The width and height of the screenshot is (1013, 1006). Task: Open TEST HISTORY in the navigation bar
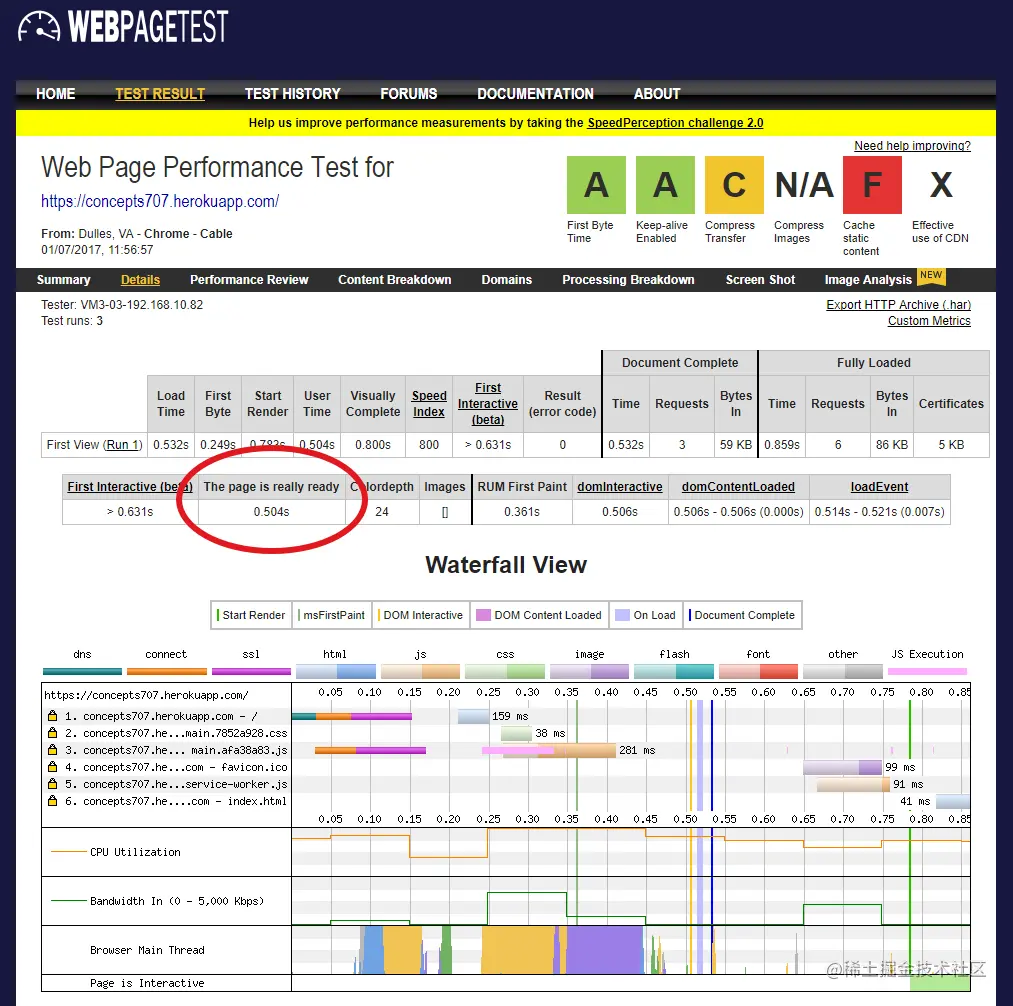point(293,94)
